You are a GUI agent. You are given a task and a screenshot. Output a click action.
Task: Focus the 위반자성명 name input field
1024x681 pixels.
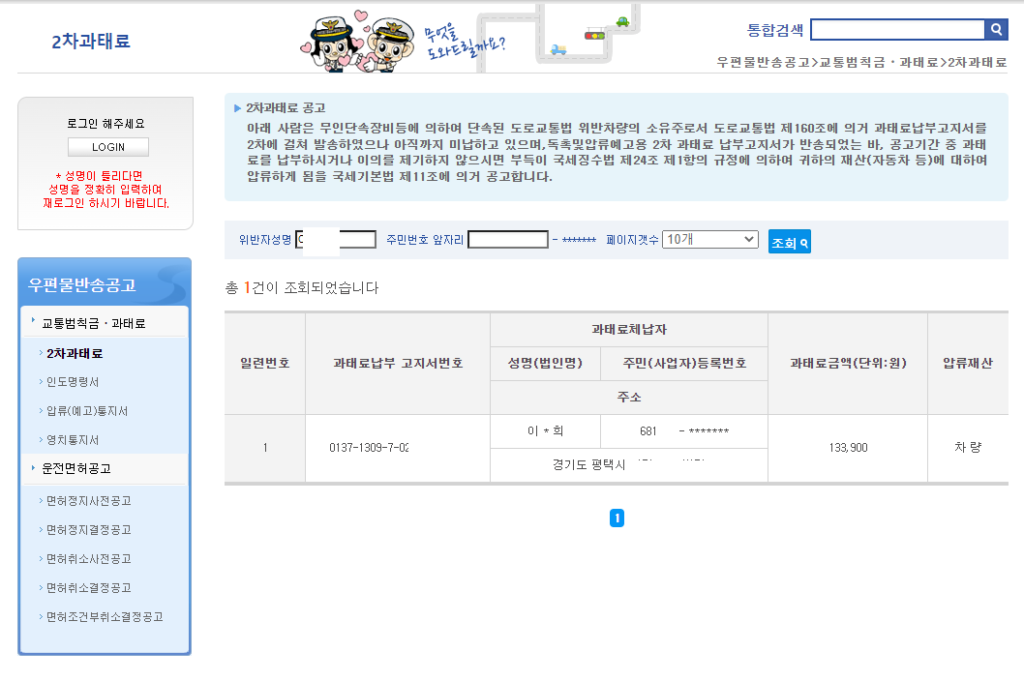point(336,240)
